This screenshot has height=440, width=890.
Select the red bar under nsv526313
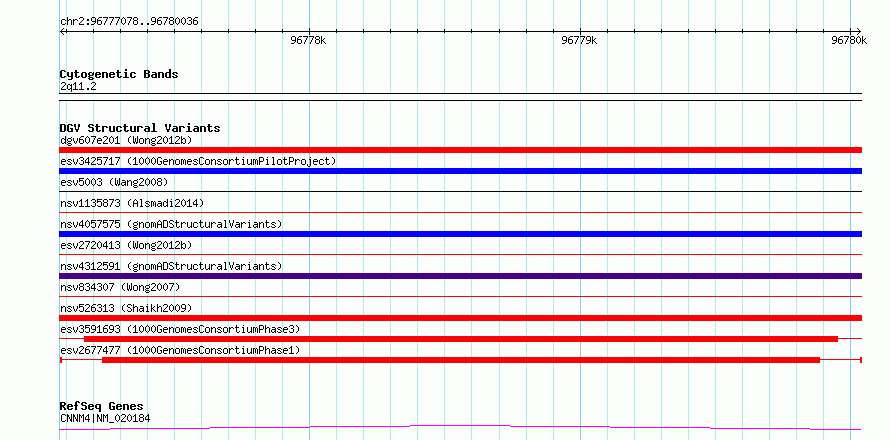(x=460, y=318)
